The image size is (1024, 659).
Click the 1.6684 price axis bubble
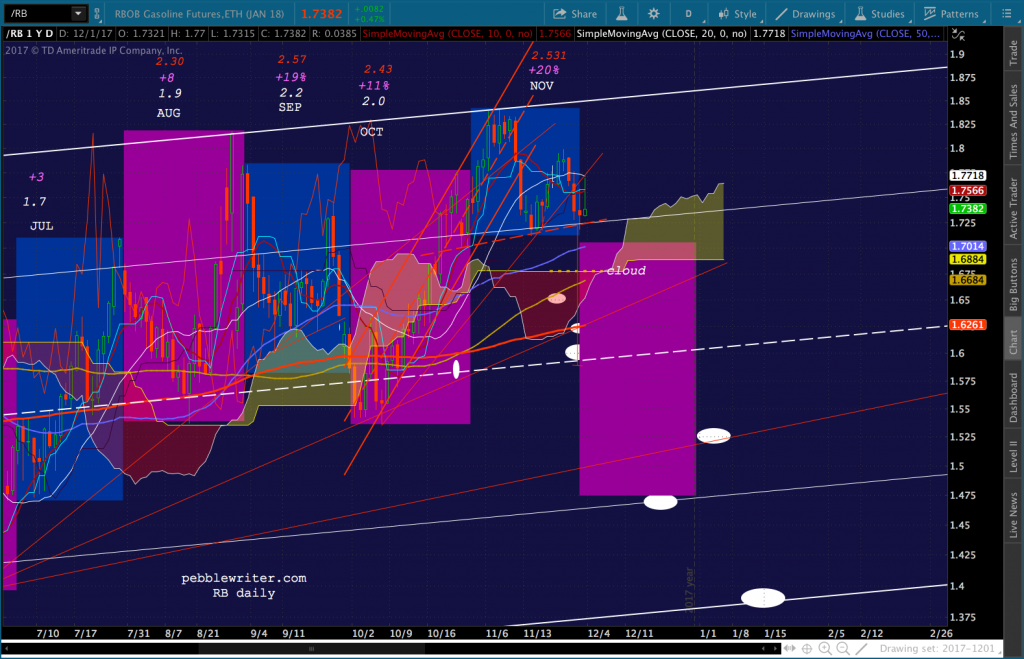pyautogui.click(x=967, y=280)
